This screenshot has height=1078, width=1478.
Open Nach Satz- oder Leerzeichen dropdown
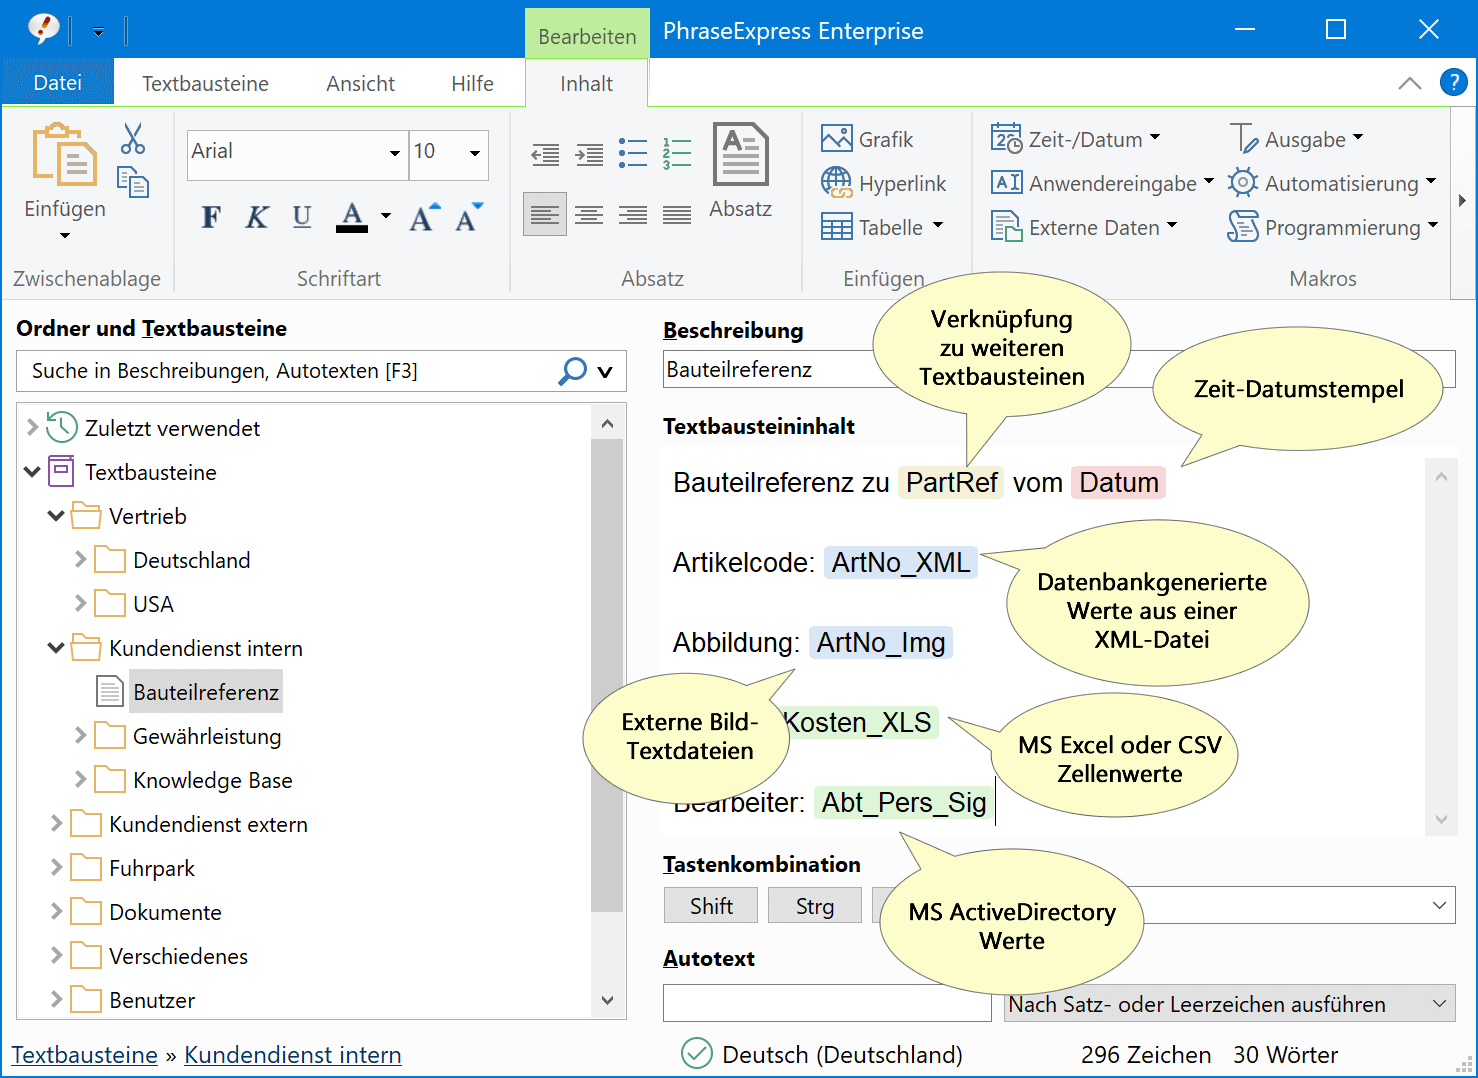pyautogui.click(x=1229, y=1004)
